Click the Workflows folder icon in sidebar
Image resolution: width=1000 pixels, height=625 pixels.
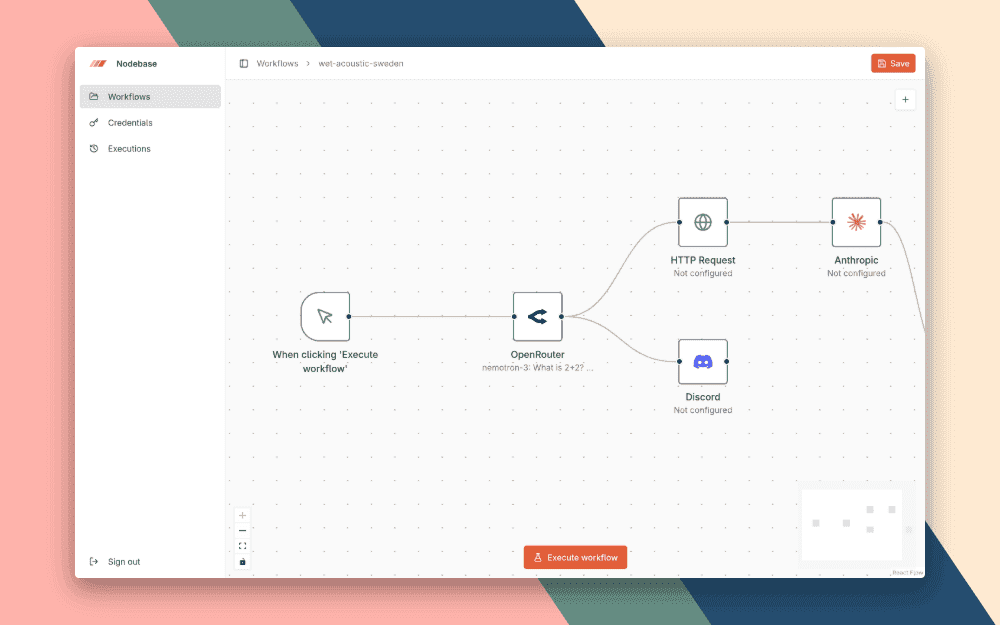click(x=94, y=97)
